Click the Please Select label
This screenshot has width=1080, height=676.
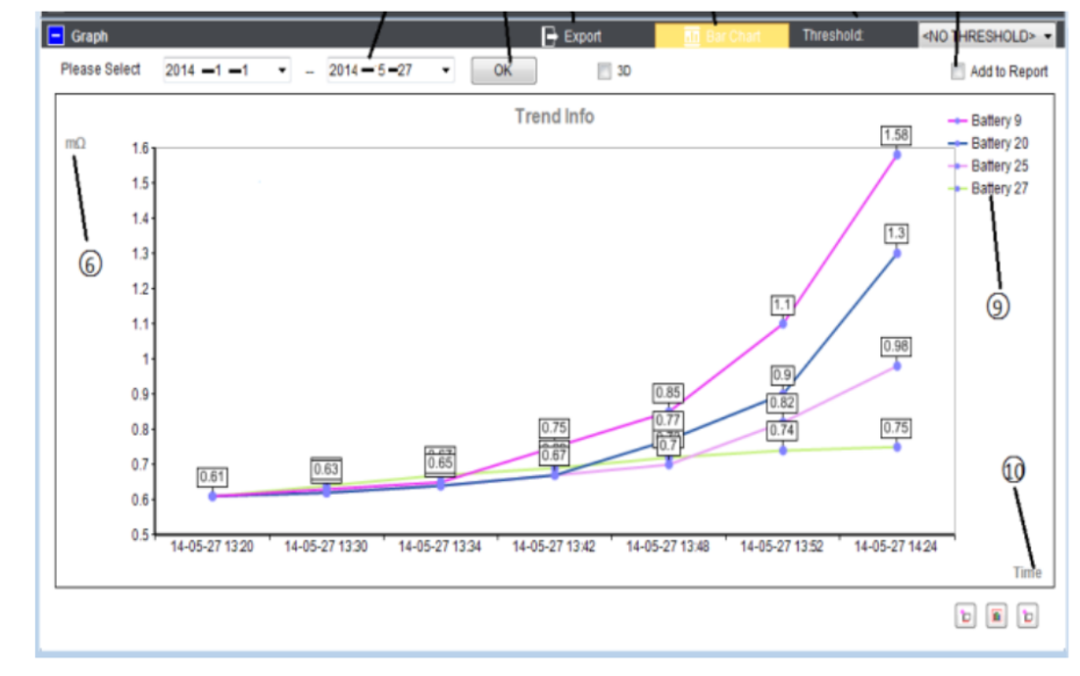pyautogui.click(x=101, y=70)
